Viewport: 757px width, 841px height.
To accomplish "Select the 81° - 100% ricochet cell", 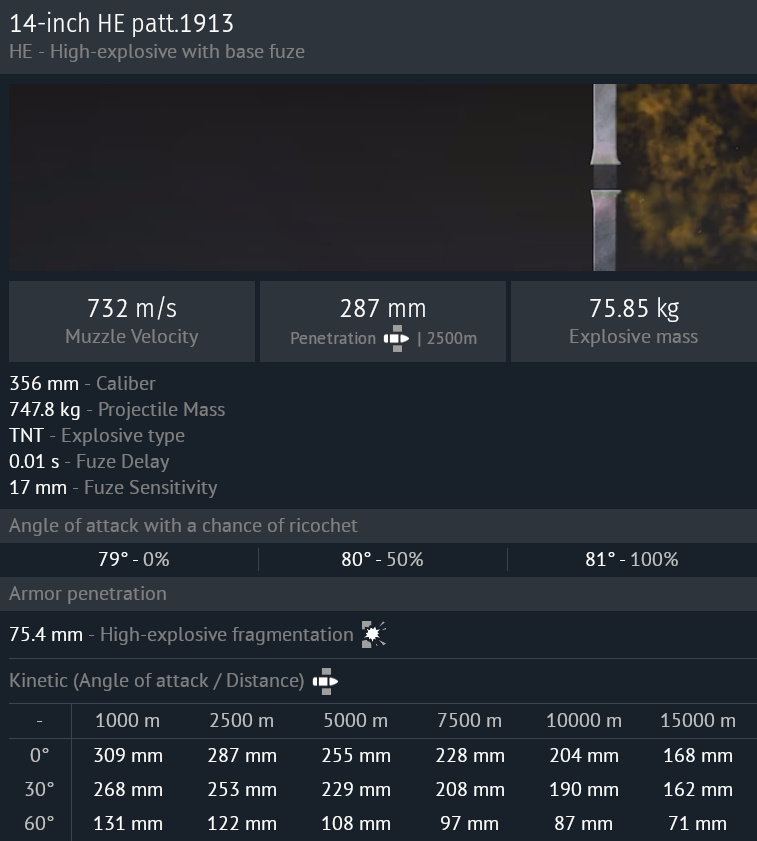I will [x=631, y=559].
